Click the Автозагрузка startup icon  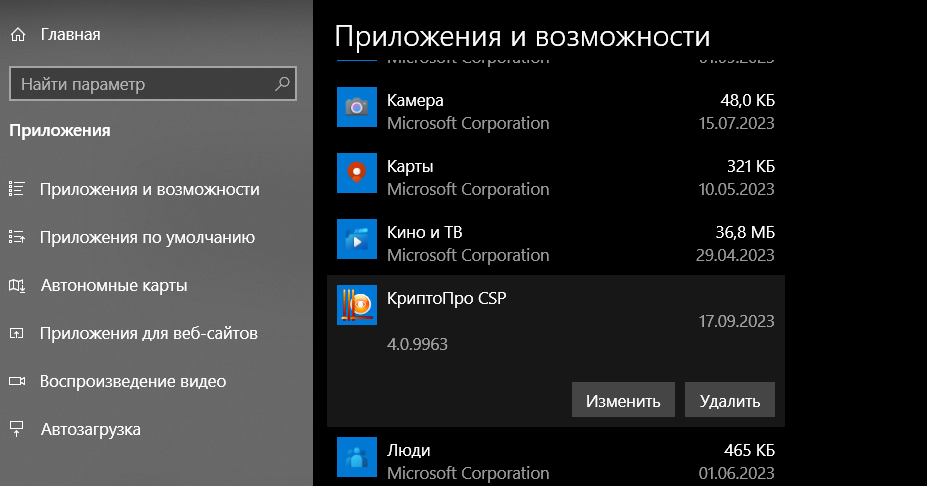click(17, 429)
